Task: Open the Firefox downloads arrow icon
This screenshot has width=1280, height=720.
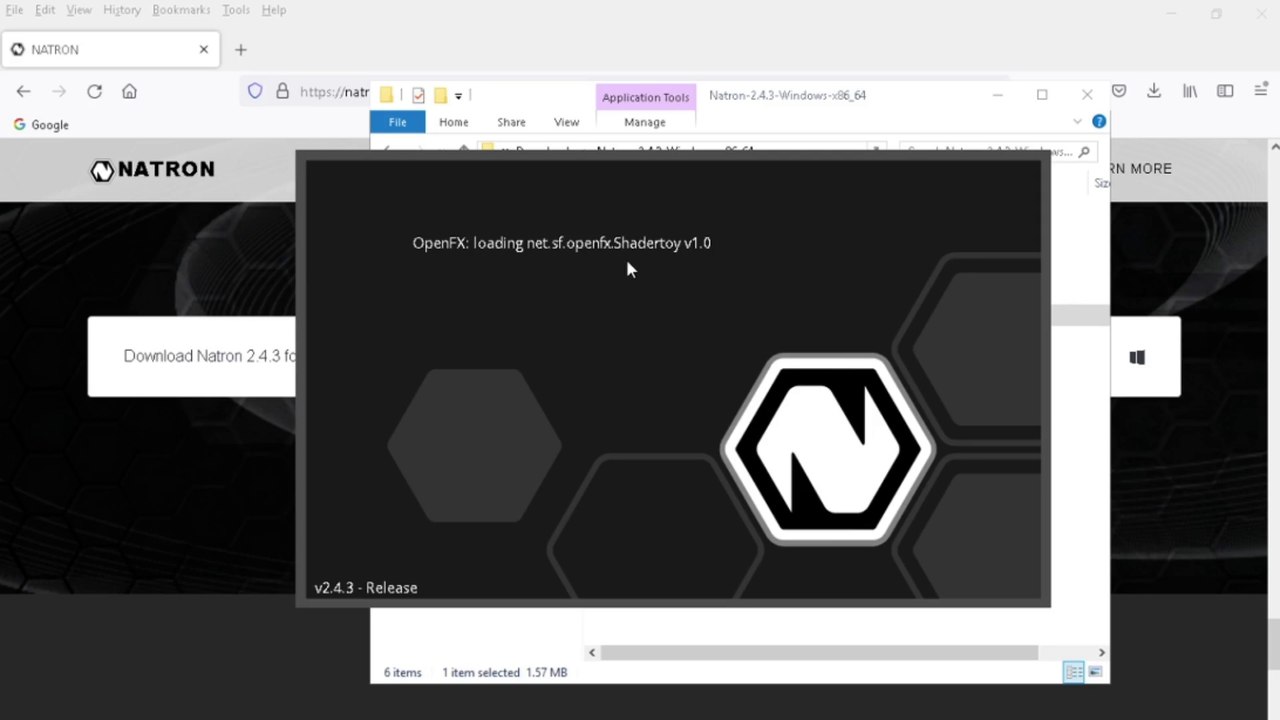Action: click(x=1154, y=91)
